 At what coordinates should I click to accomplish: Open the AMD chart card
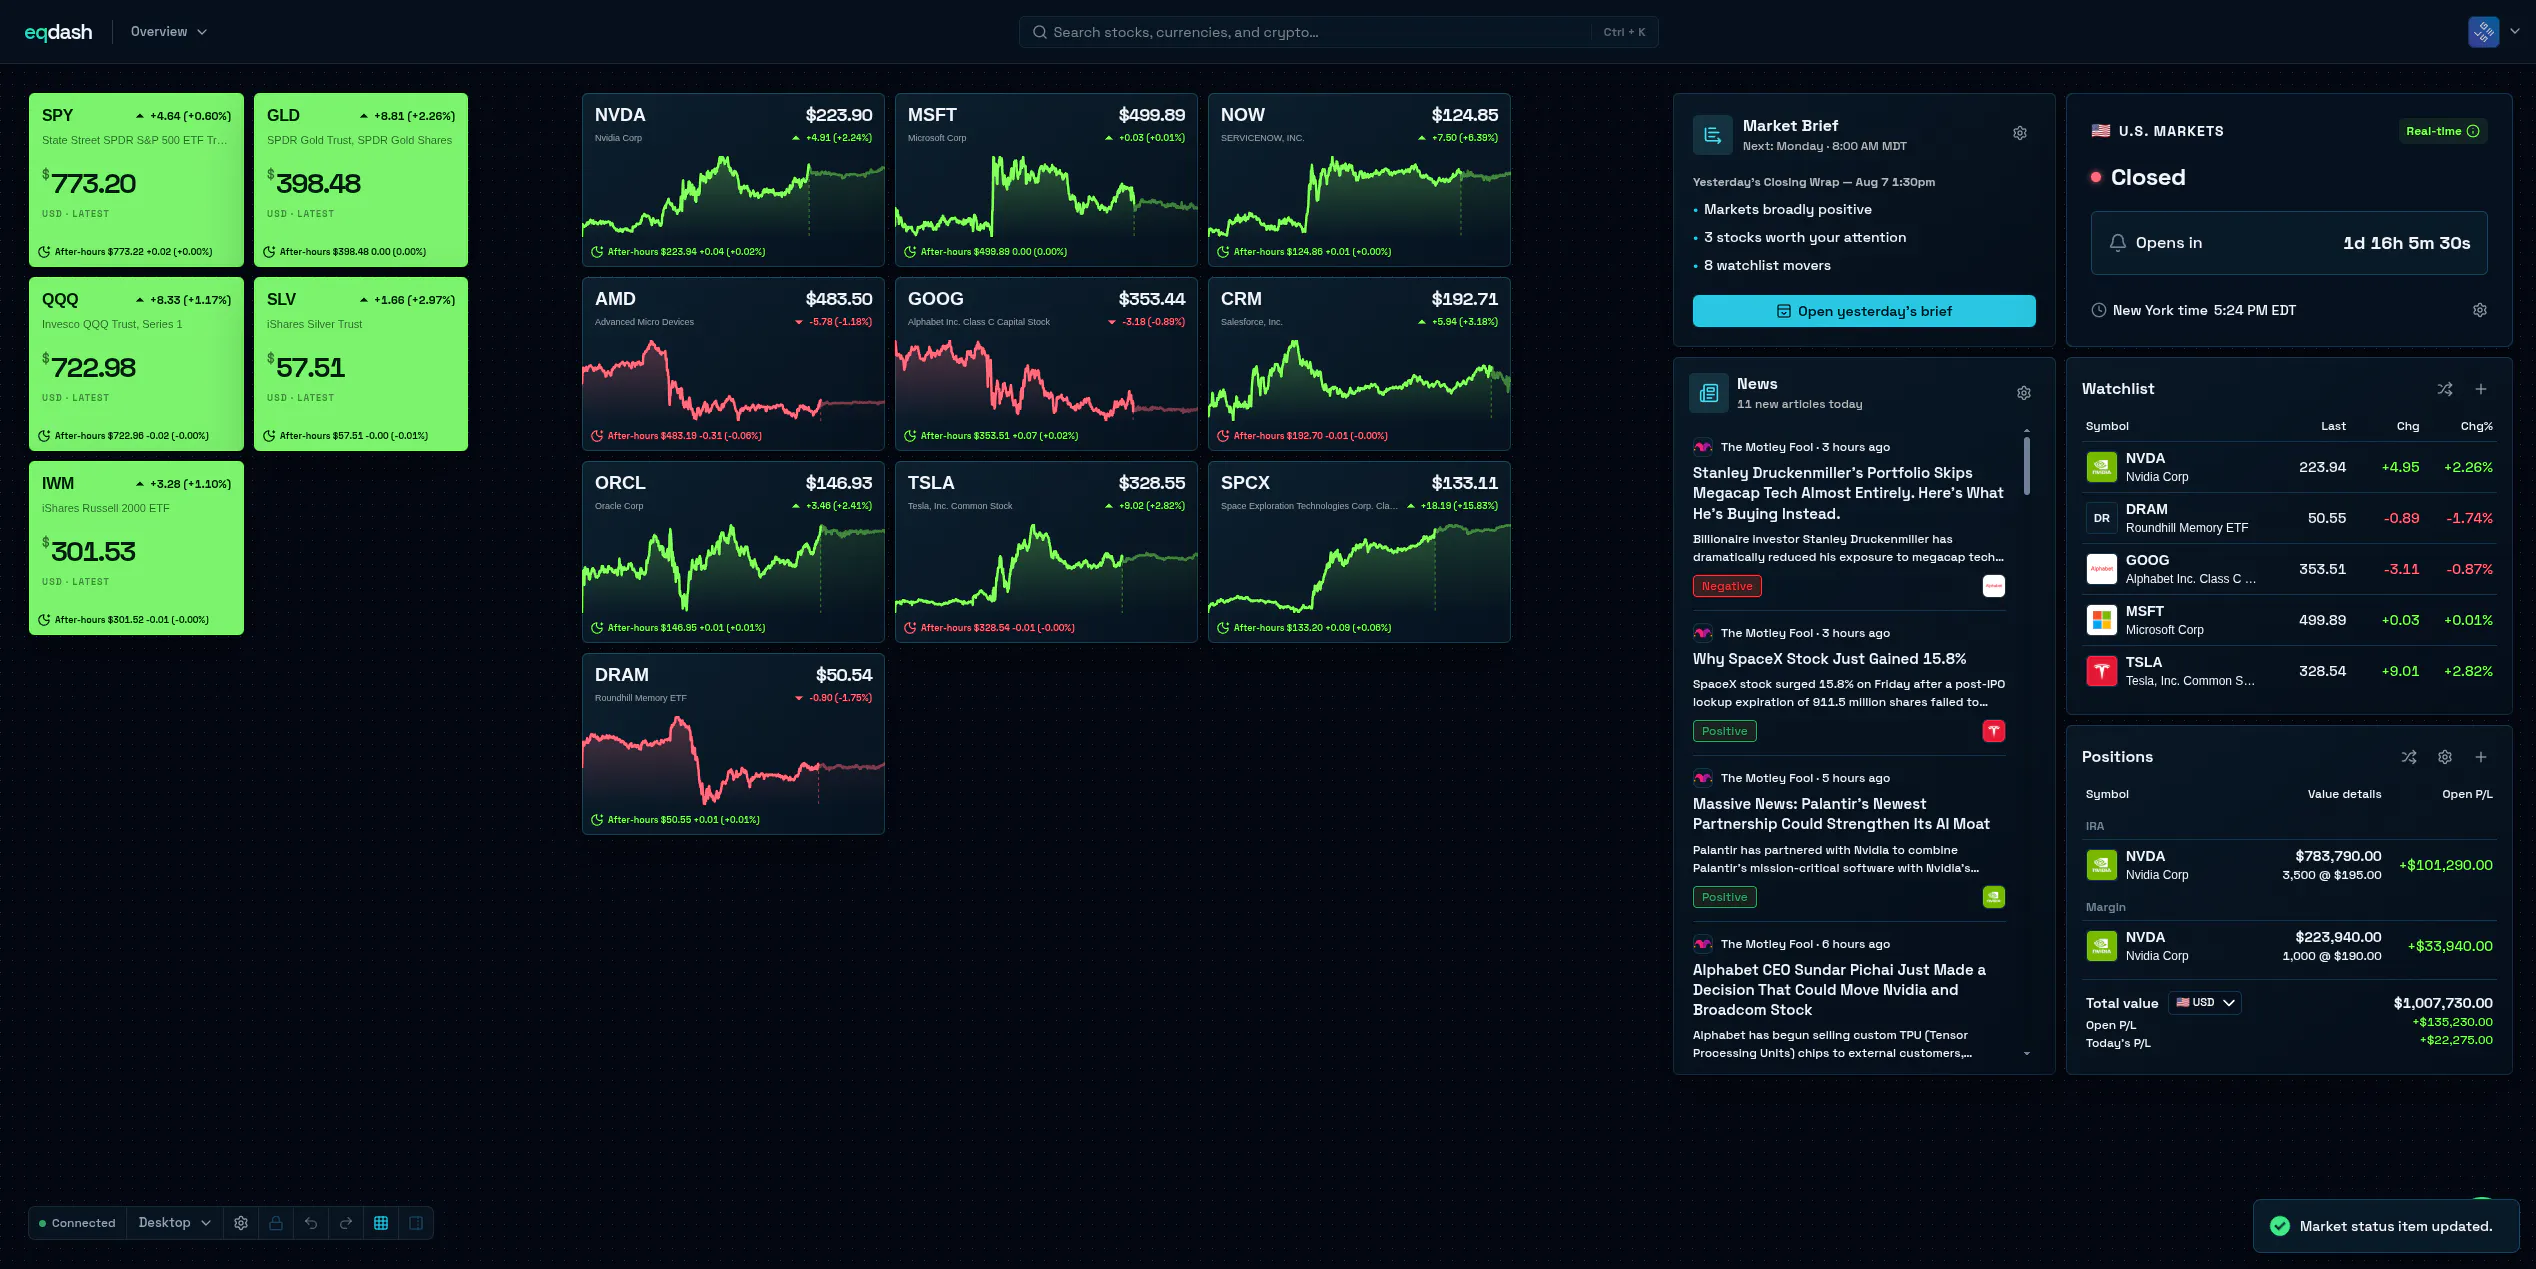[733, 364]
